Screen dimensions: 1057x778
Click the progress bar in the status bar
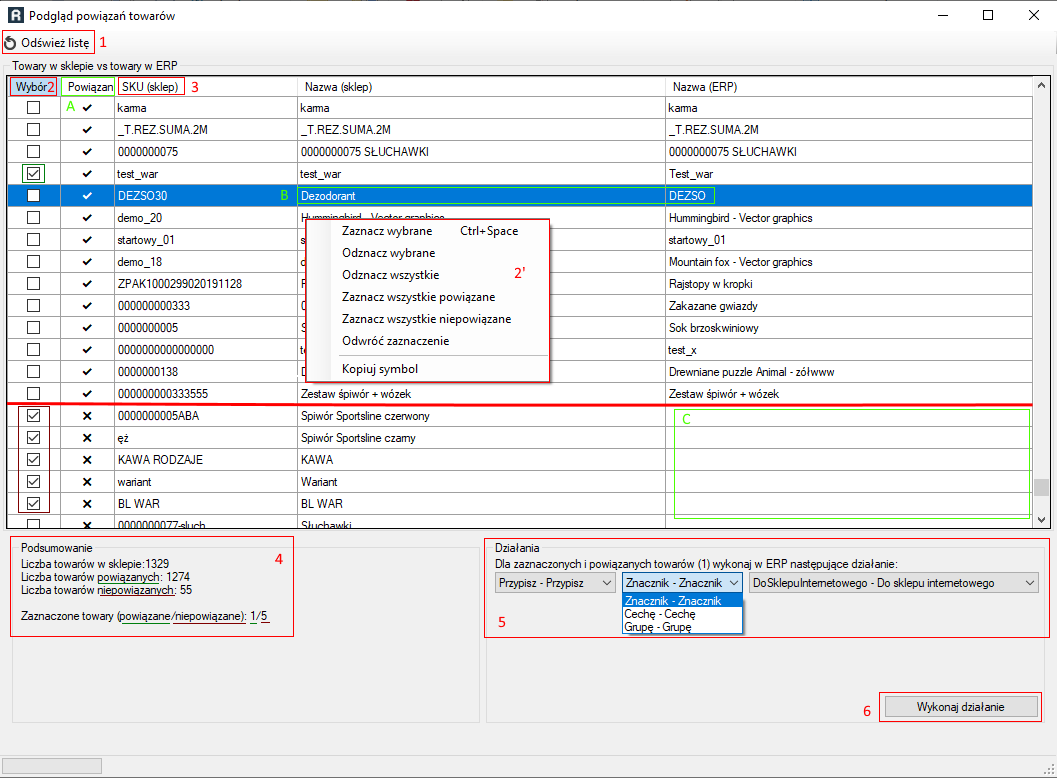(52, 766)
